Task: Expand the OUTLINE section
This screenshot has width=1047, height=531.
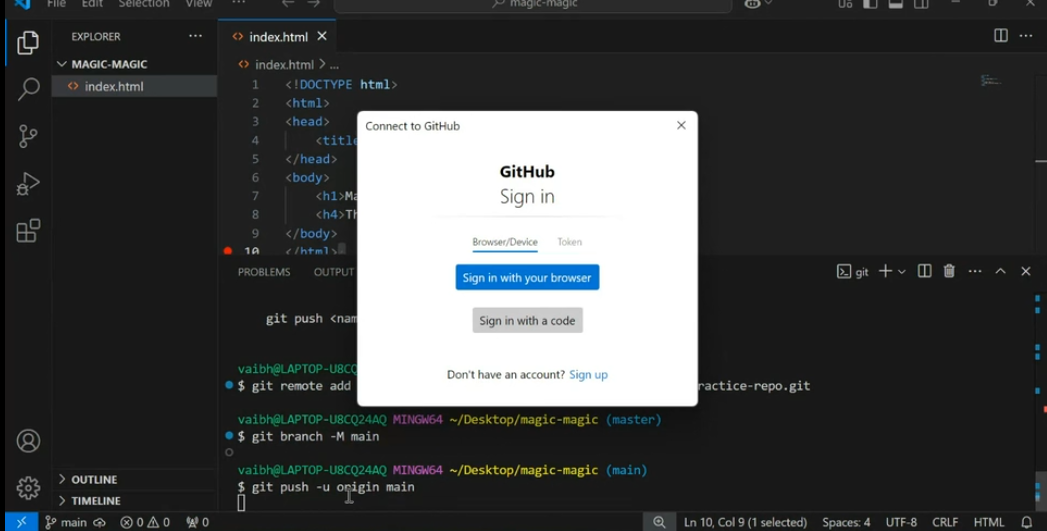Action: [94, 480]
